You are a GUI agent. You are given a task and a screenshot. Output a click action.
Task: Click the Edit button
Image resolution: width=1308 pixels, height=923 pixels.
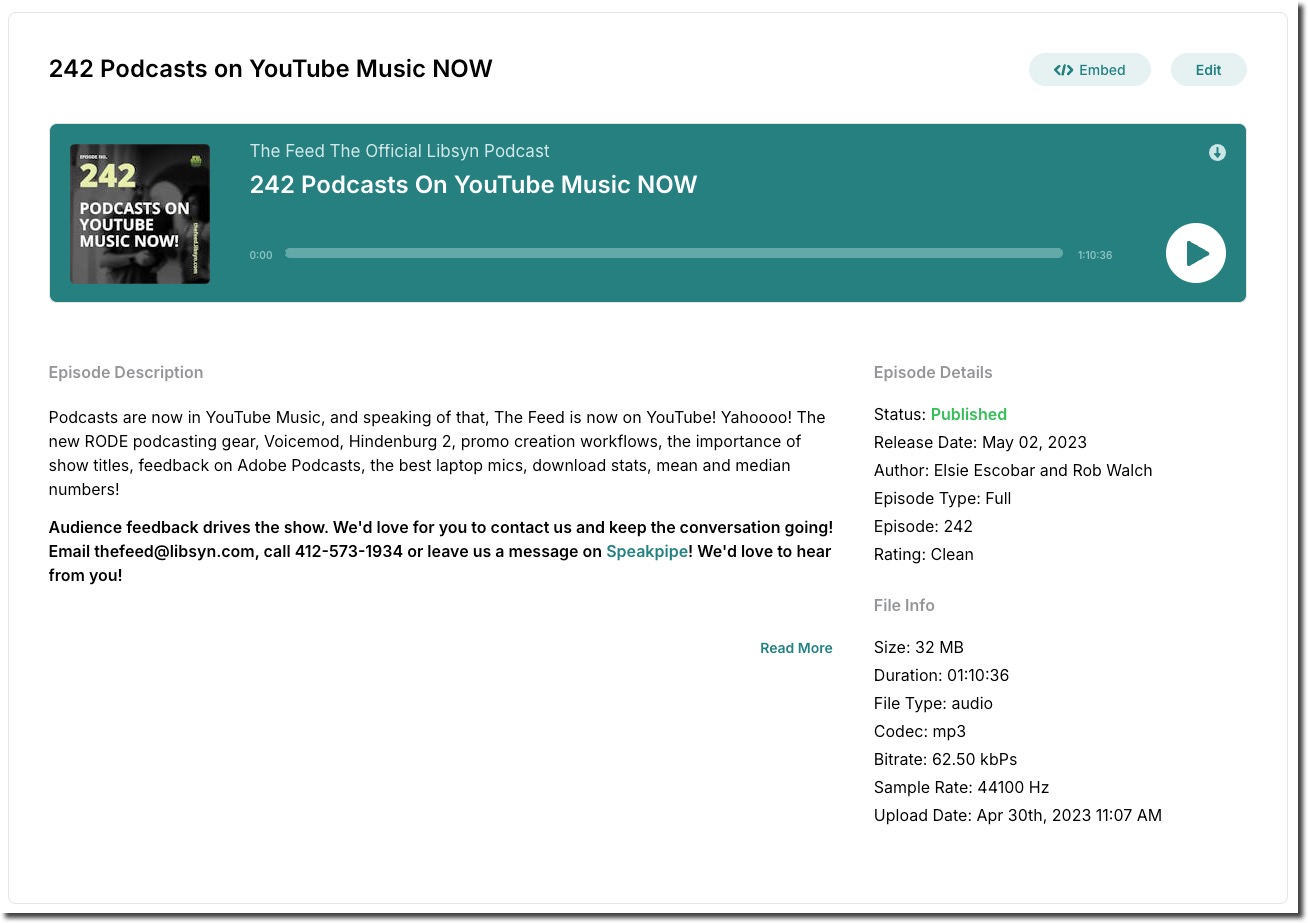click(x=1208, y=70)
